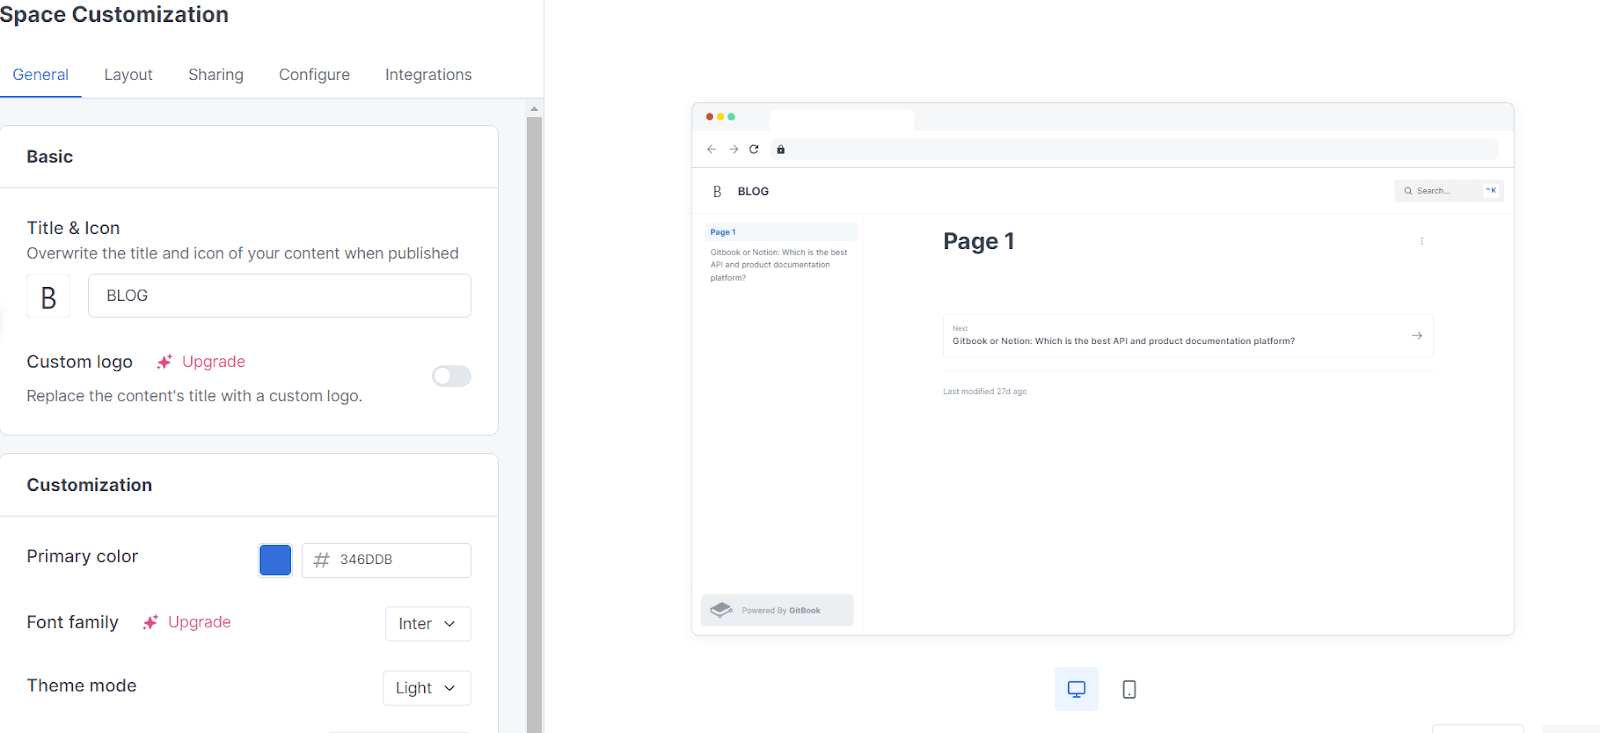Open the Configure tab
The height and width of the screenshot is (733, 1600).
[x=314, y=75]
